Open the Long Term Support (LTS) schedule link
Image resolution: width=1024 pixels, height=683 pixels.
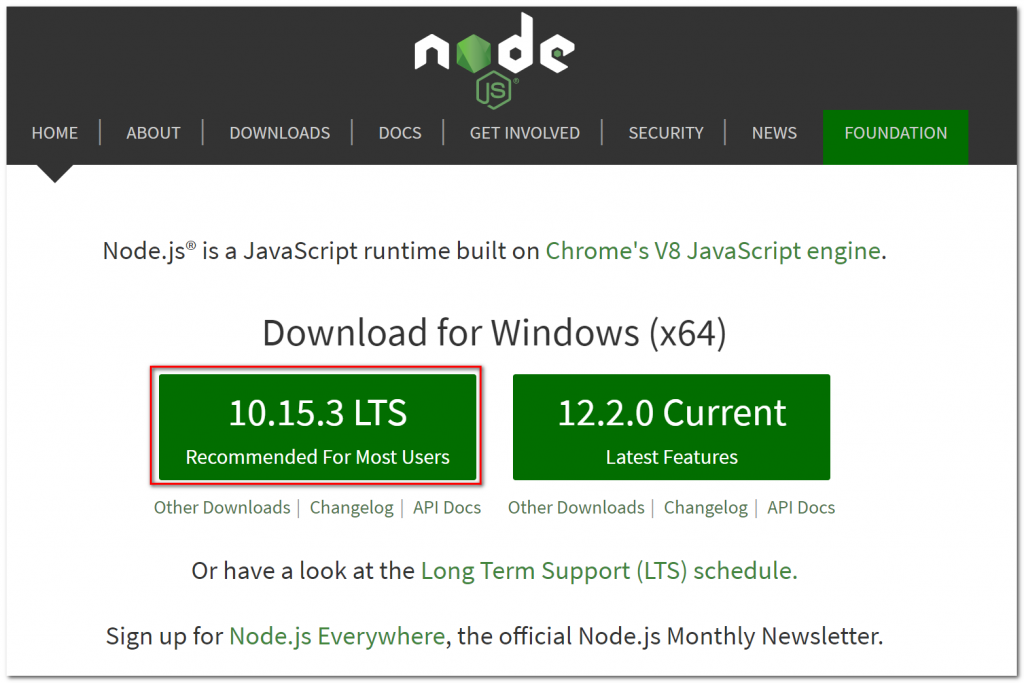(x=609, y=571)
